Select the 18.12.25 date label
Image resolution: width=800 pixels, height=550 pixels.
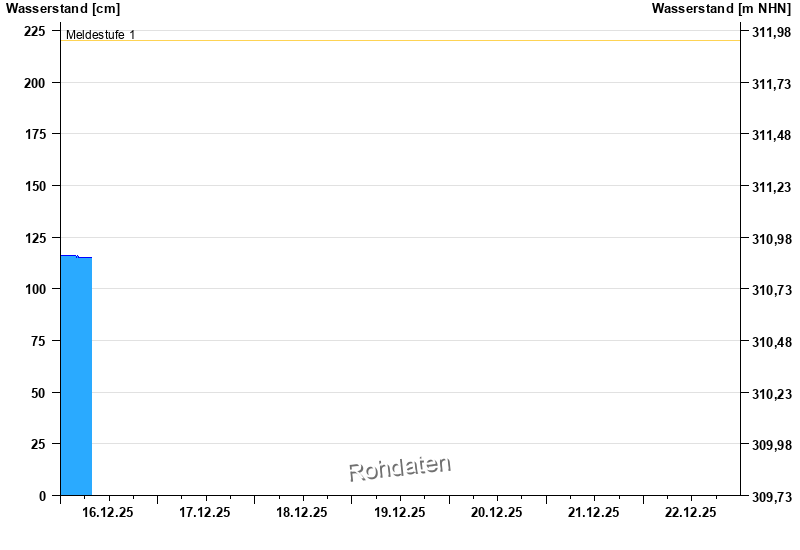click(302, 512)
